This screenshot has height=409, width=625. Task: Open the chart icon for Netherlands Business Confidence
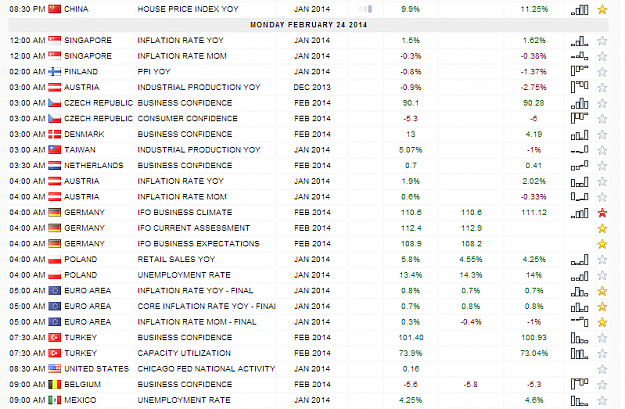tap(579, 165)
